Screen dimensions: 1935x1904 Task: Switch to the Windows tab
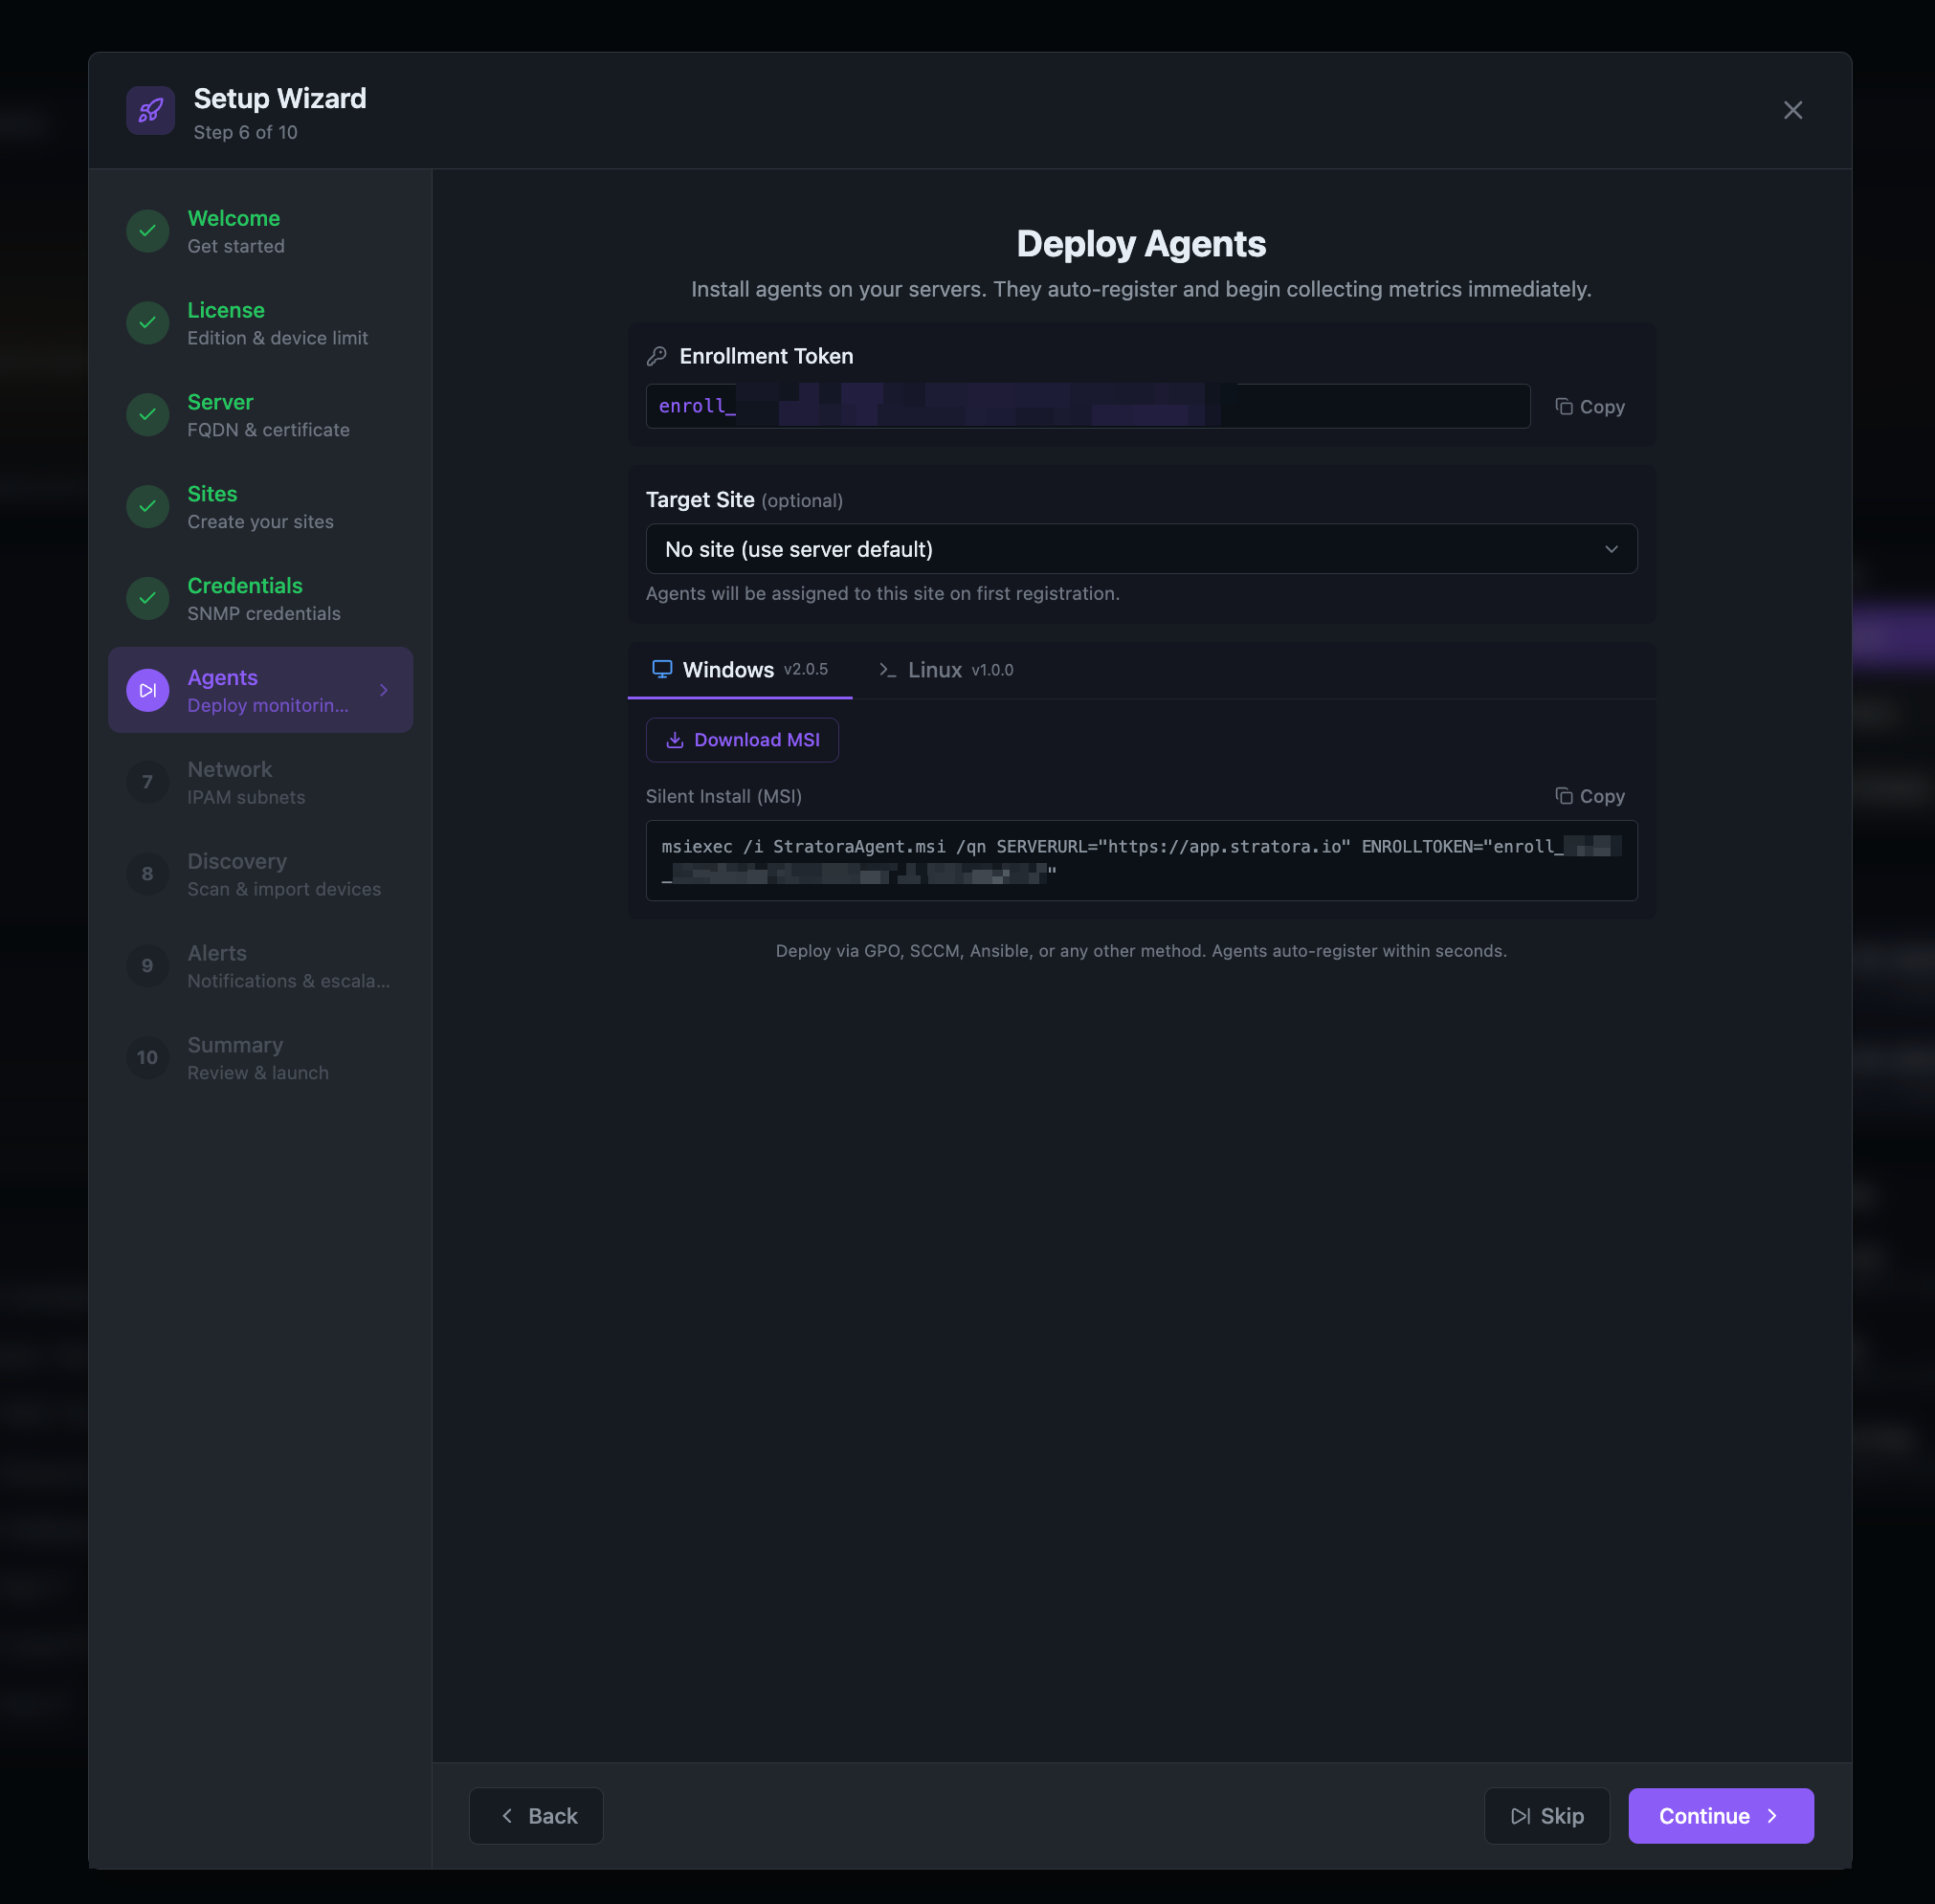pos(728,669)
